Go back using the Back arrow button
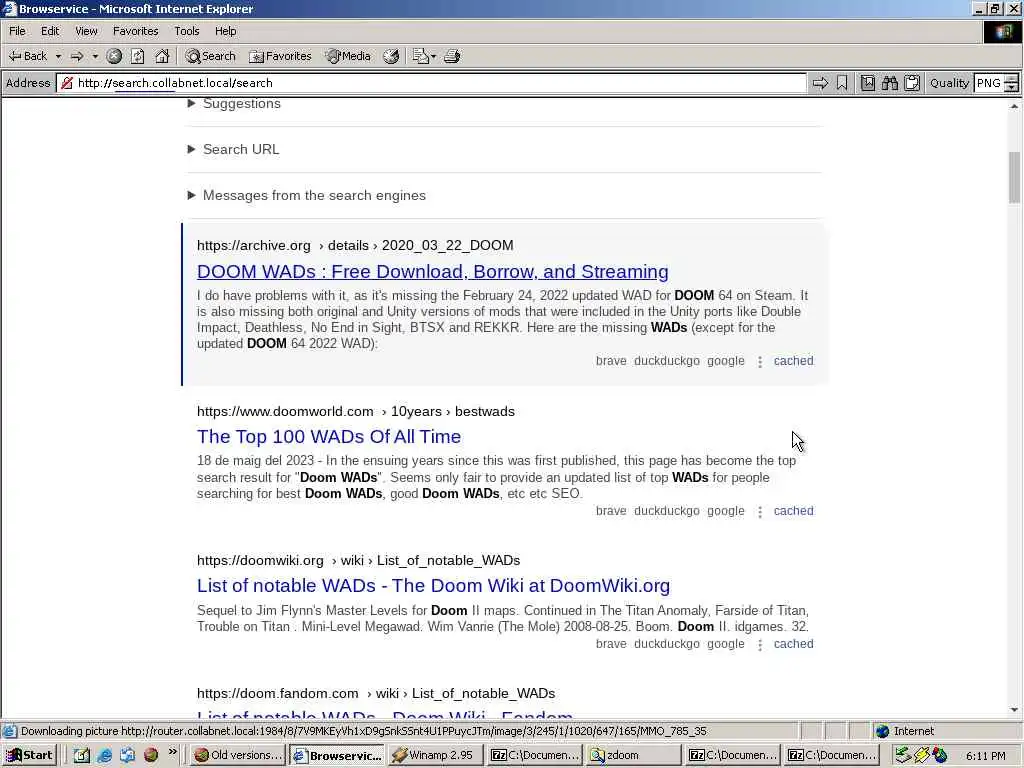Viewport: 1024px width, 768px height. coord(27,56)
